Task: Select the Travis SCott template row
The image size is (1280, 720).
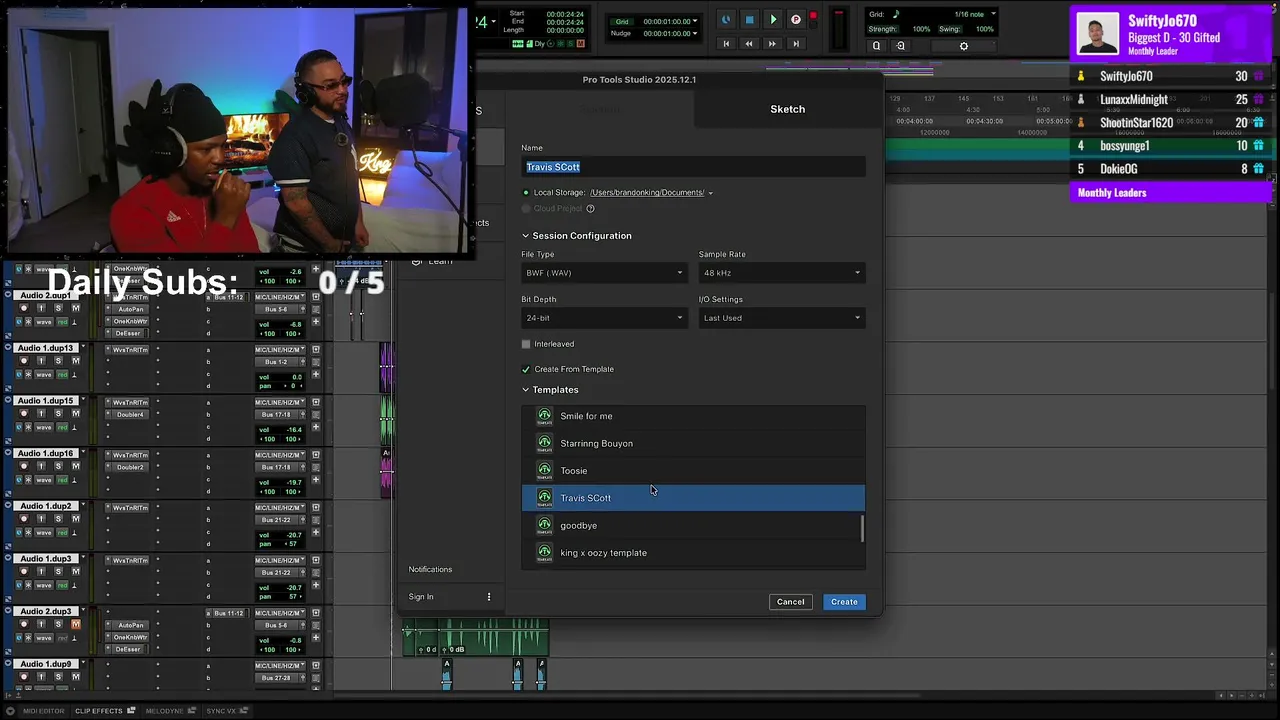Action: pyautogui.click(x=692, y=498)
